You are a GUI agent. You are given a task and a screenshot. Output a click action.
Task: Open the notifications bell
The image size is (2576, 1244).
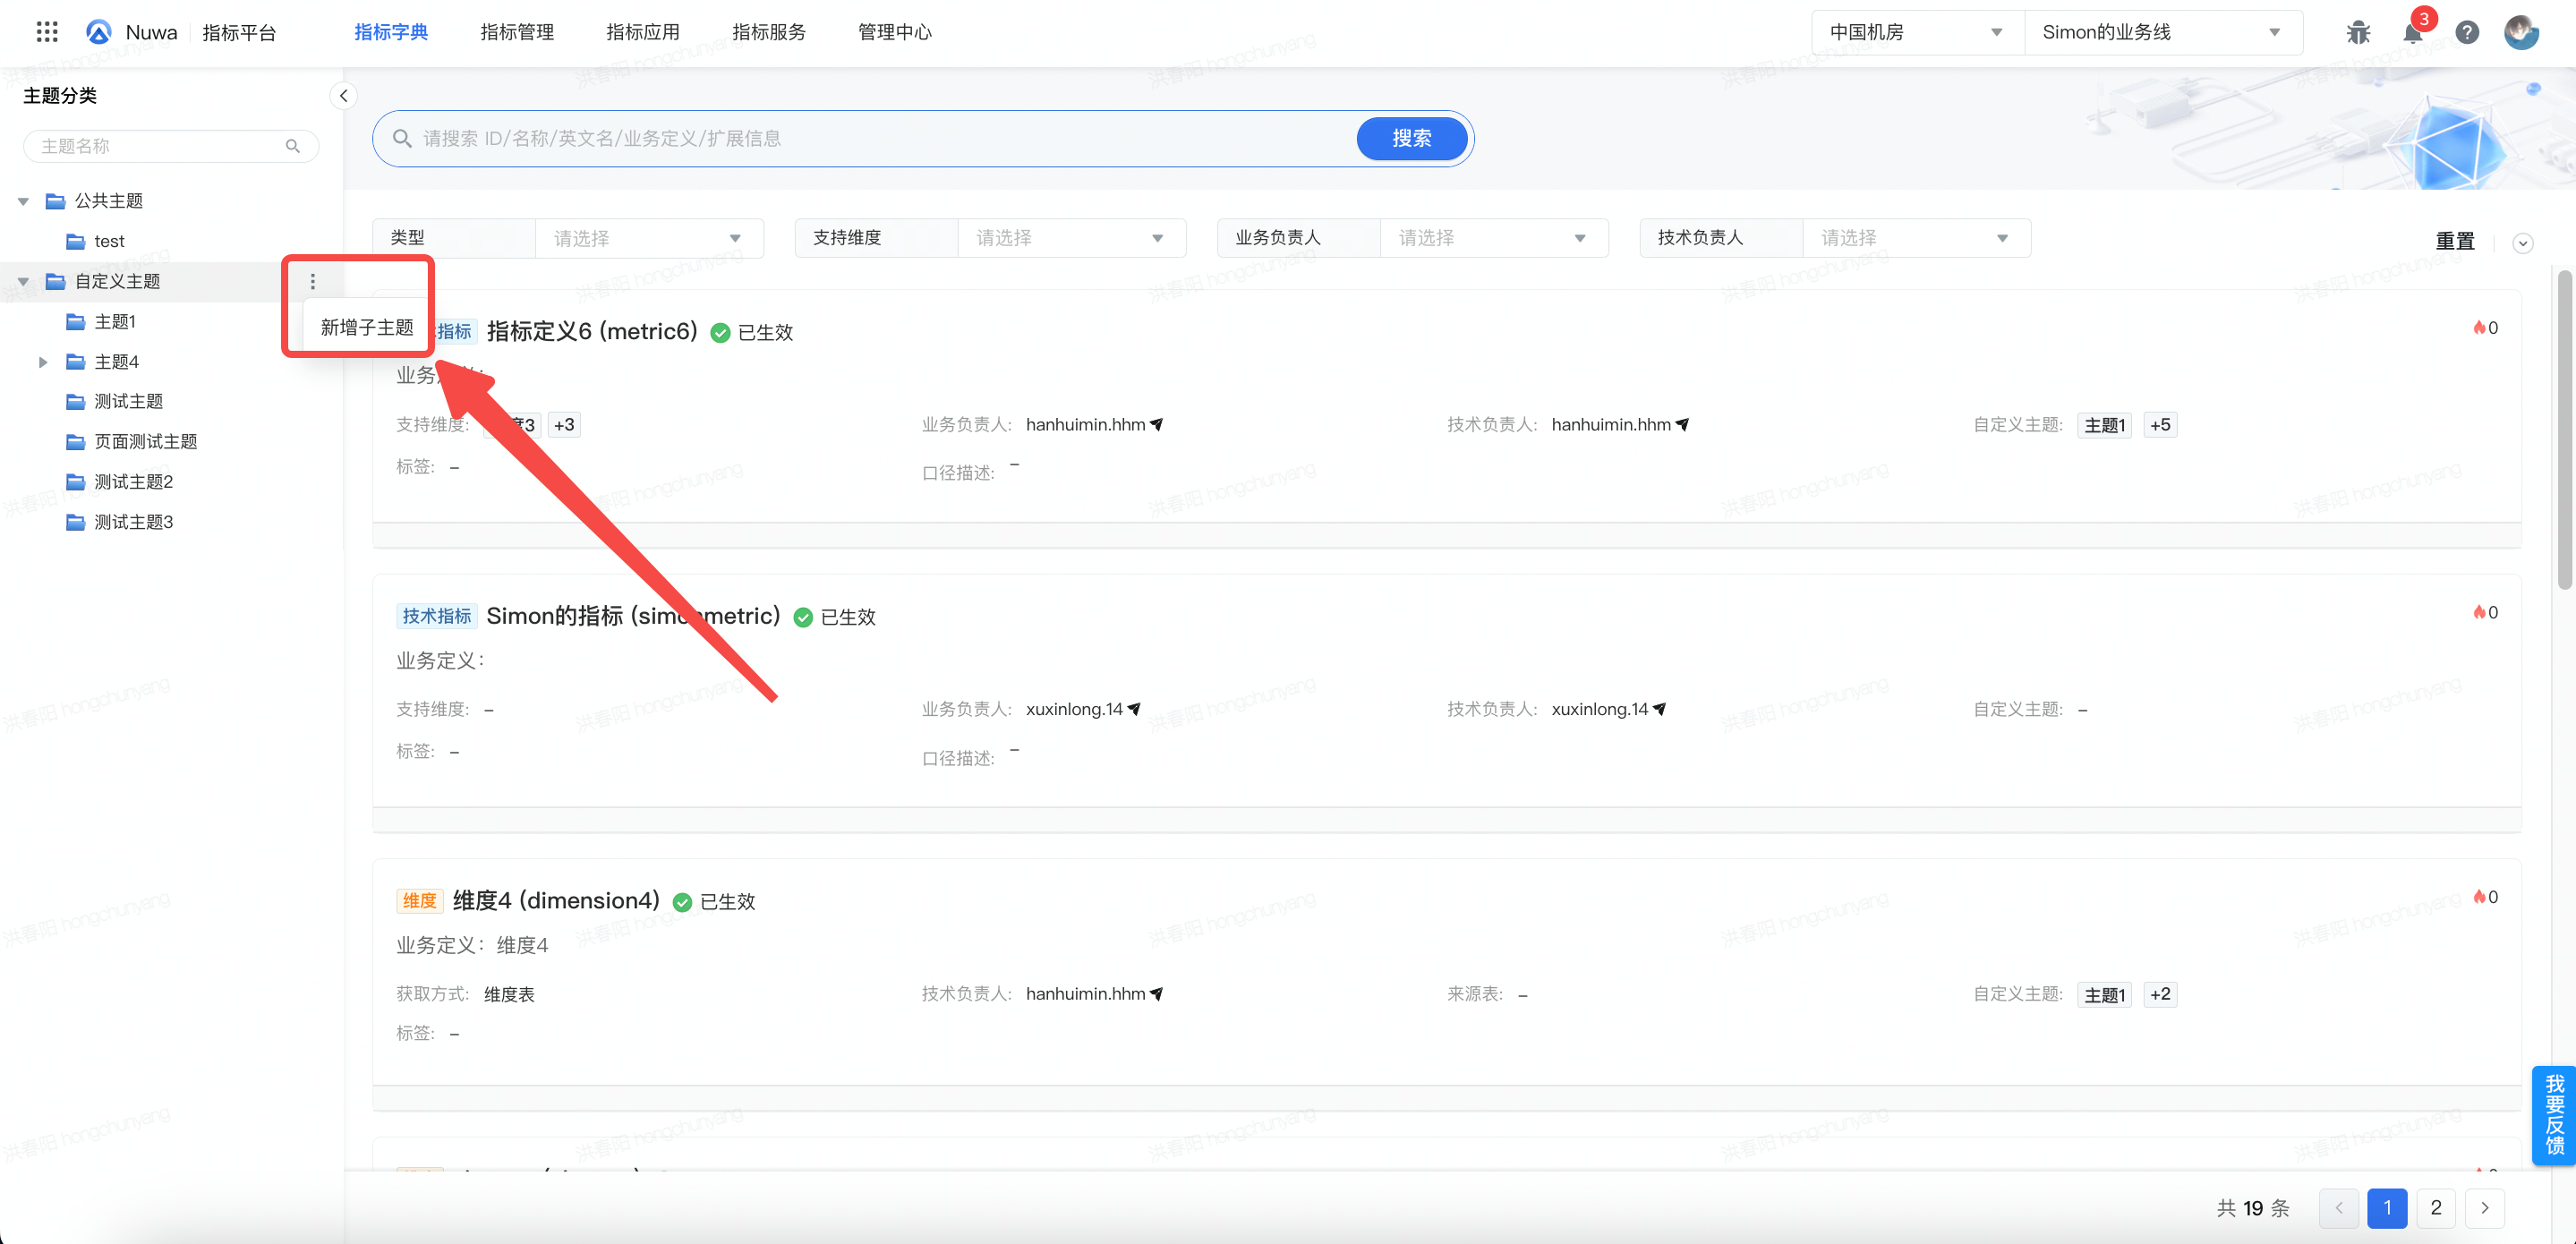[x=2413, y=33]
